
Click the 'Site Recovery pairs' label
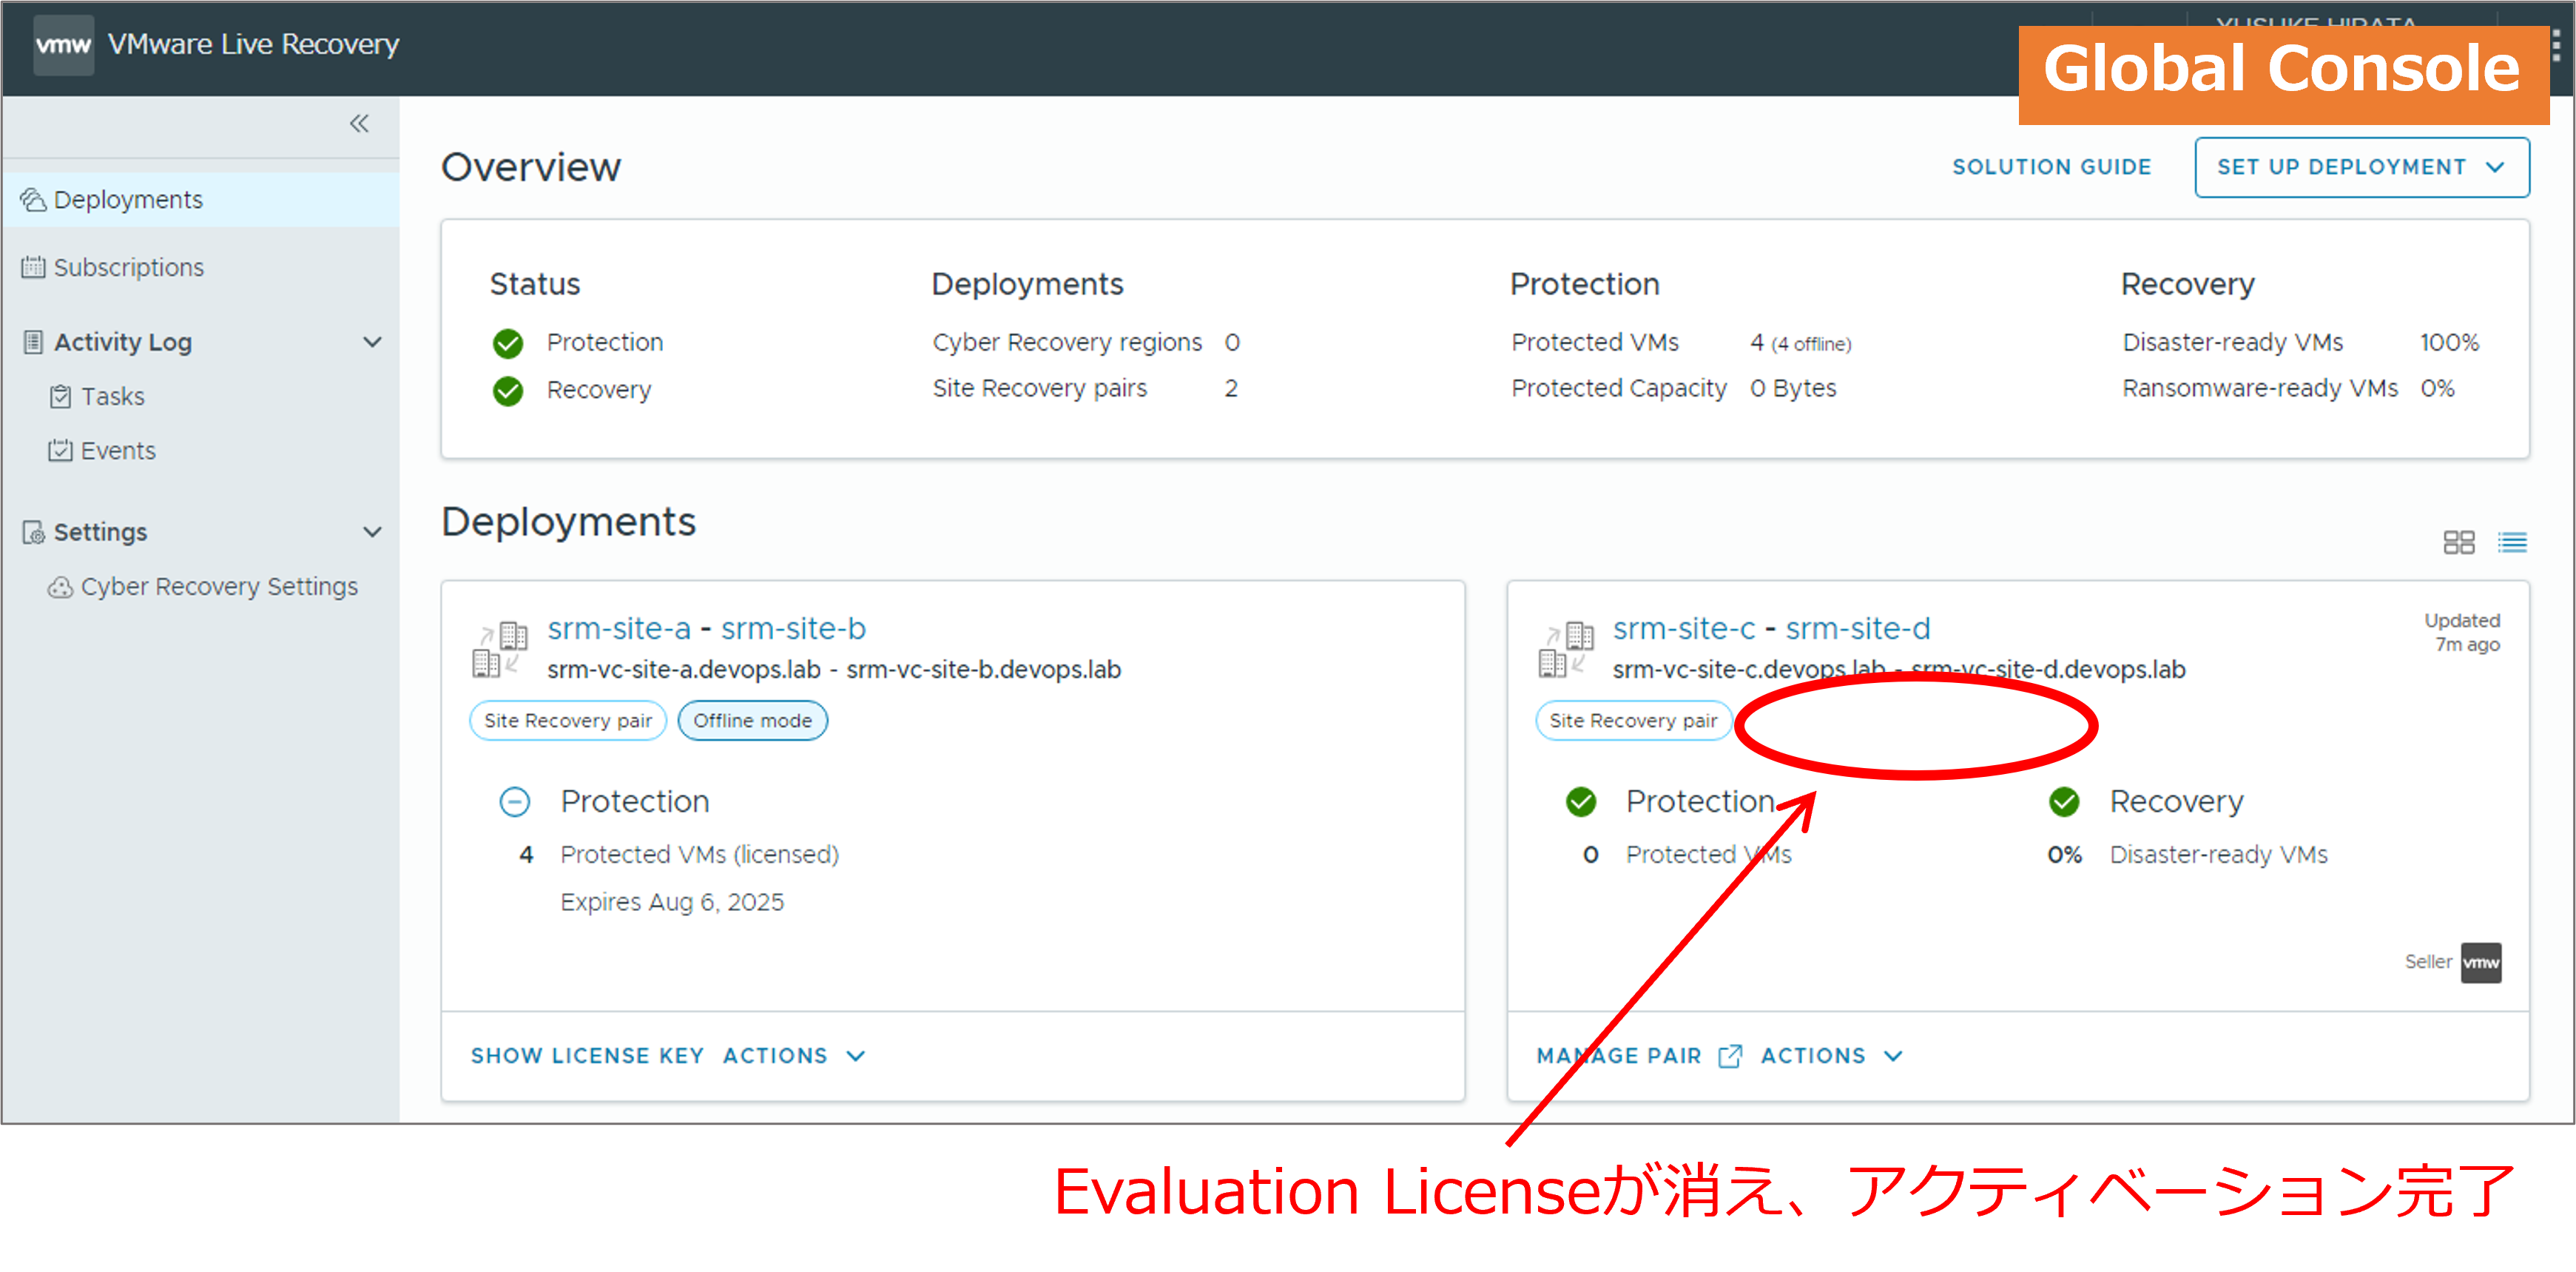pos(1040,388)
